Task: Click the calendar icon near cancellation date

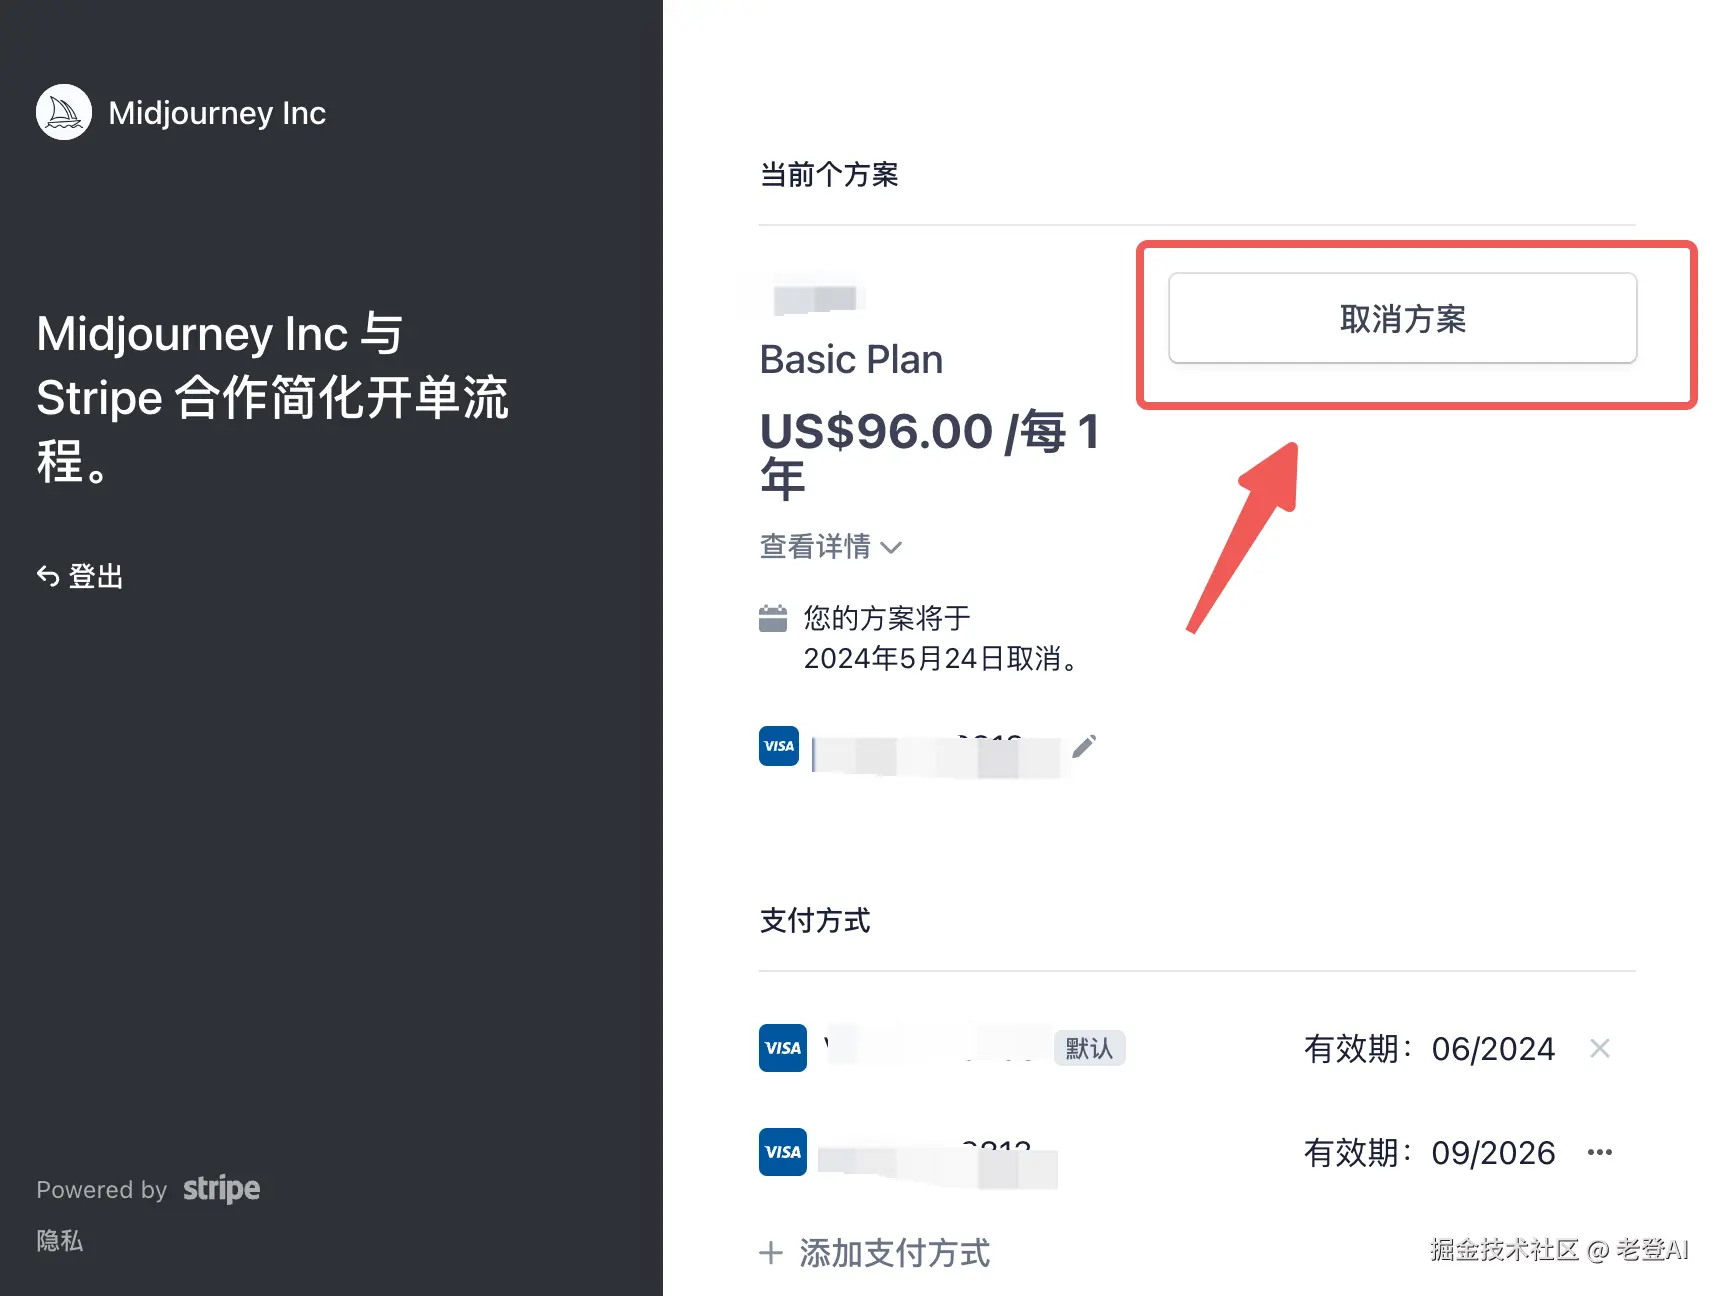Action: point(773,619)
